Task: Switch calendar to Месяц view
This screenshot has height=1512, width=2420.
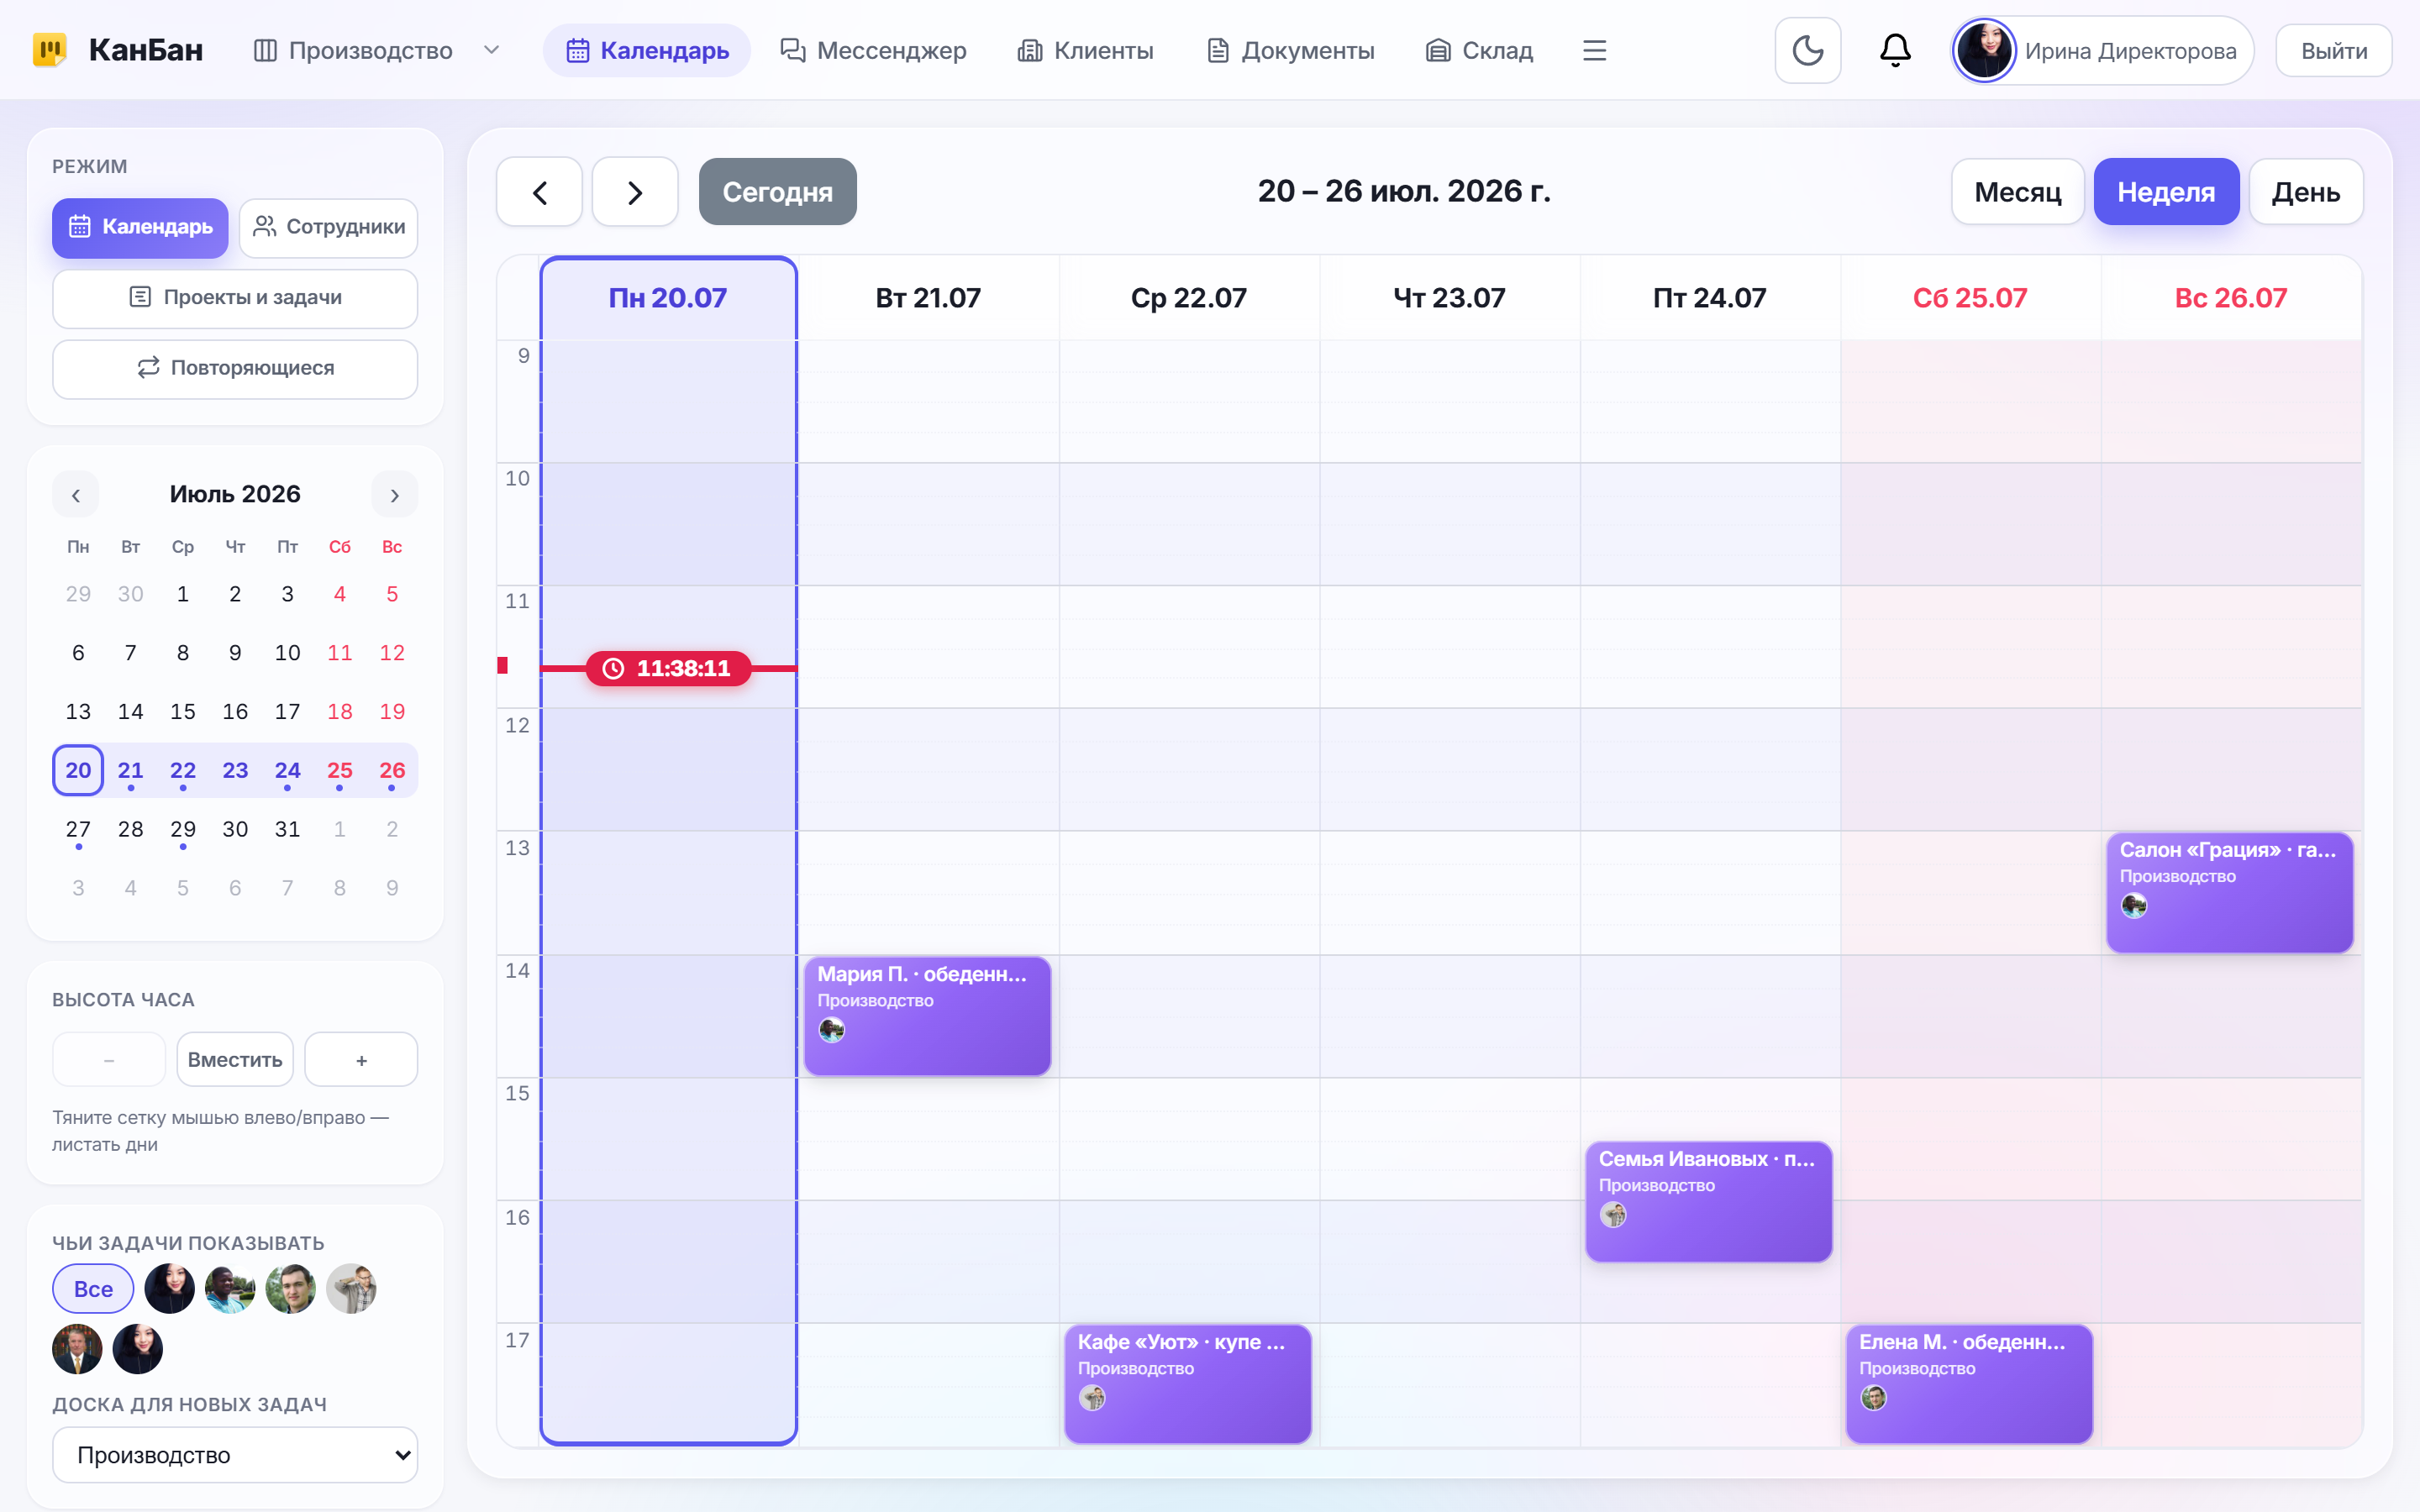Action: coord(2017,192)
